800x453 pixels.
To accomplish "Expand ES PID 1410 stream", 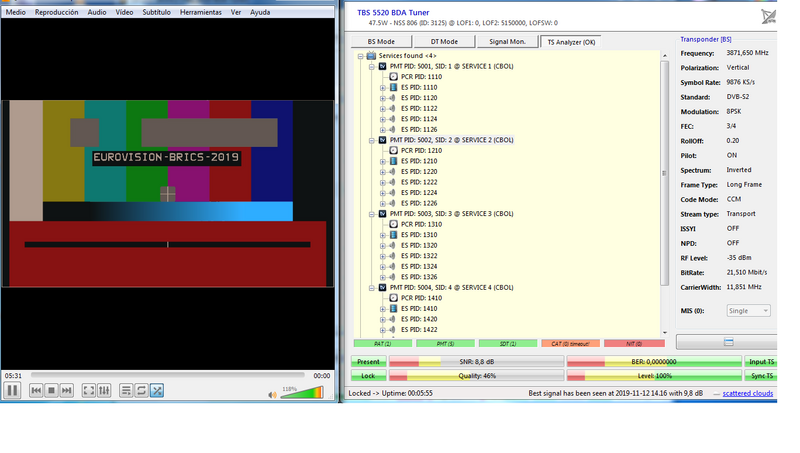I will coord(383,309).
